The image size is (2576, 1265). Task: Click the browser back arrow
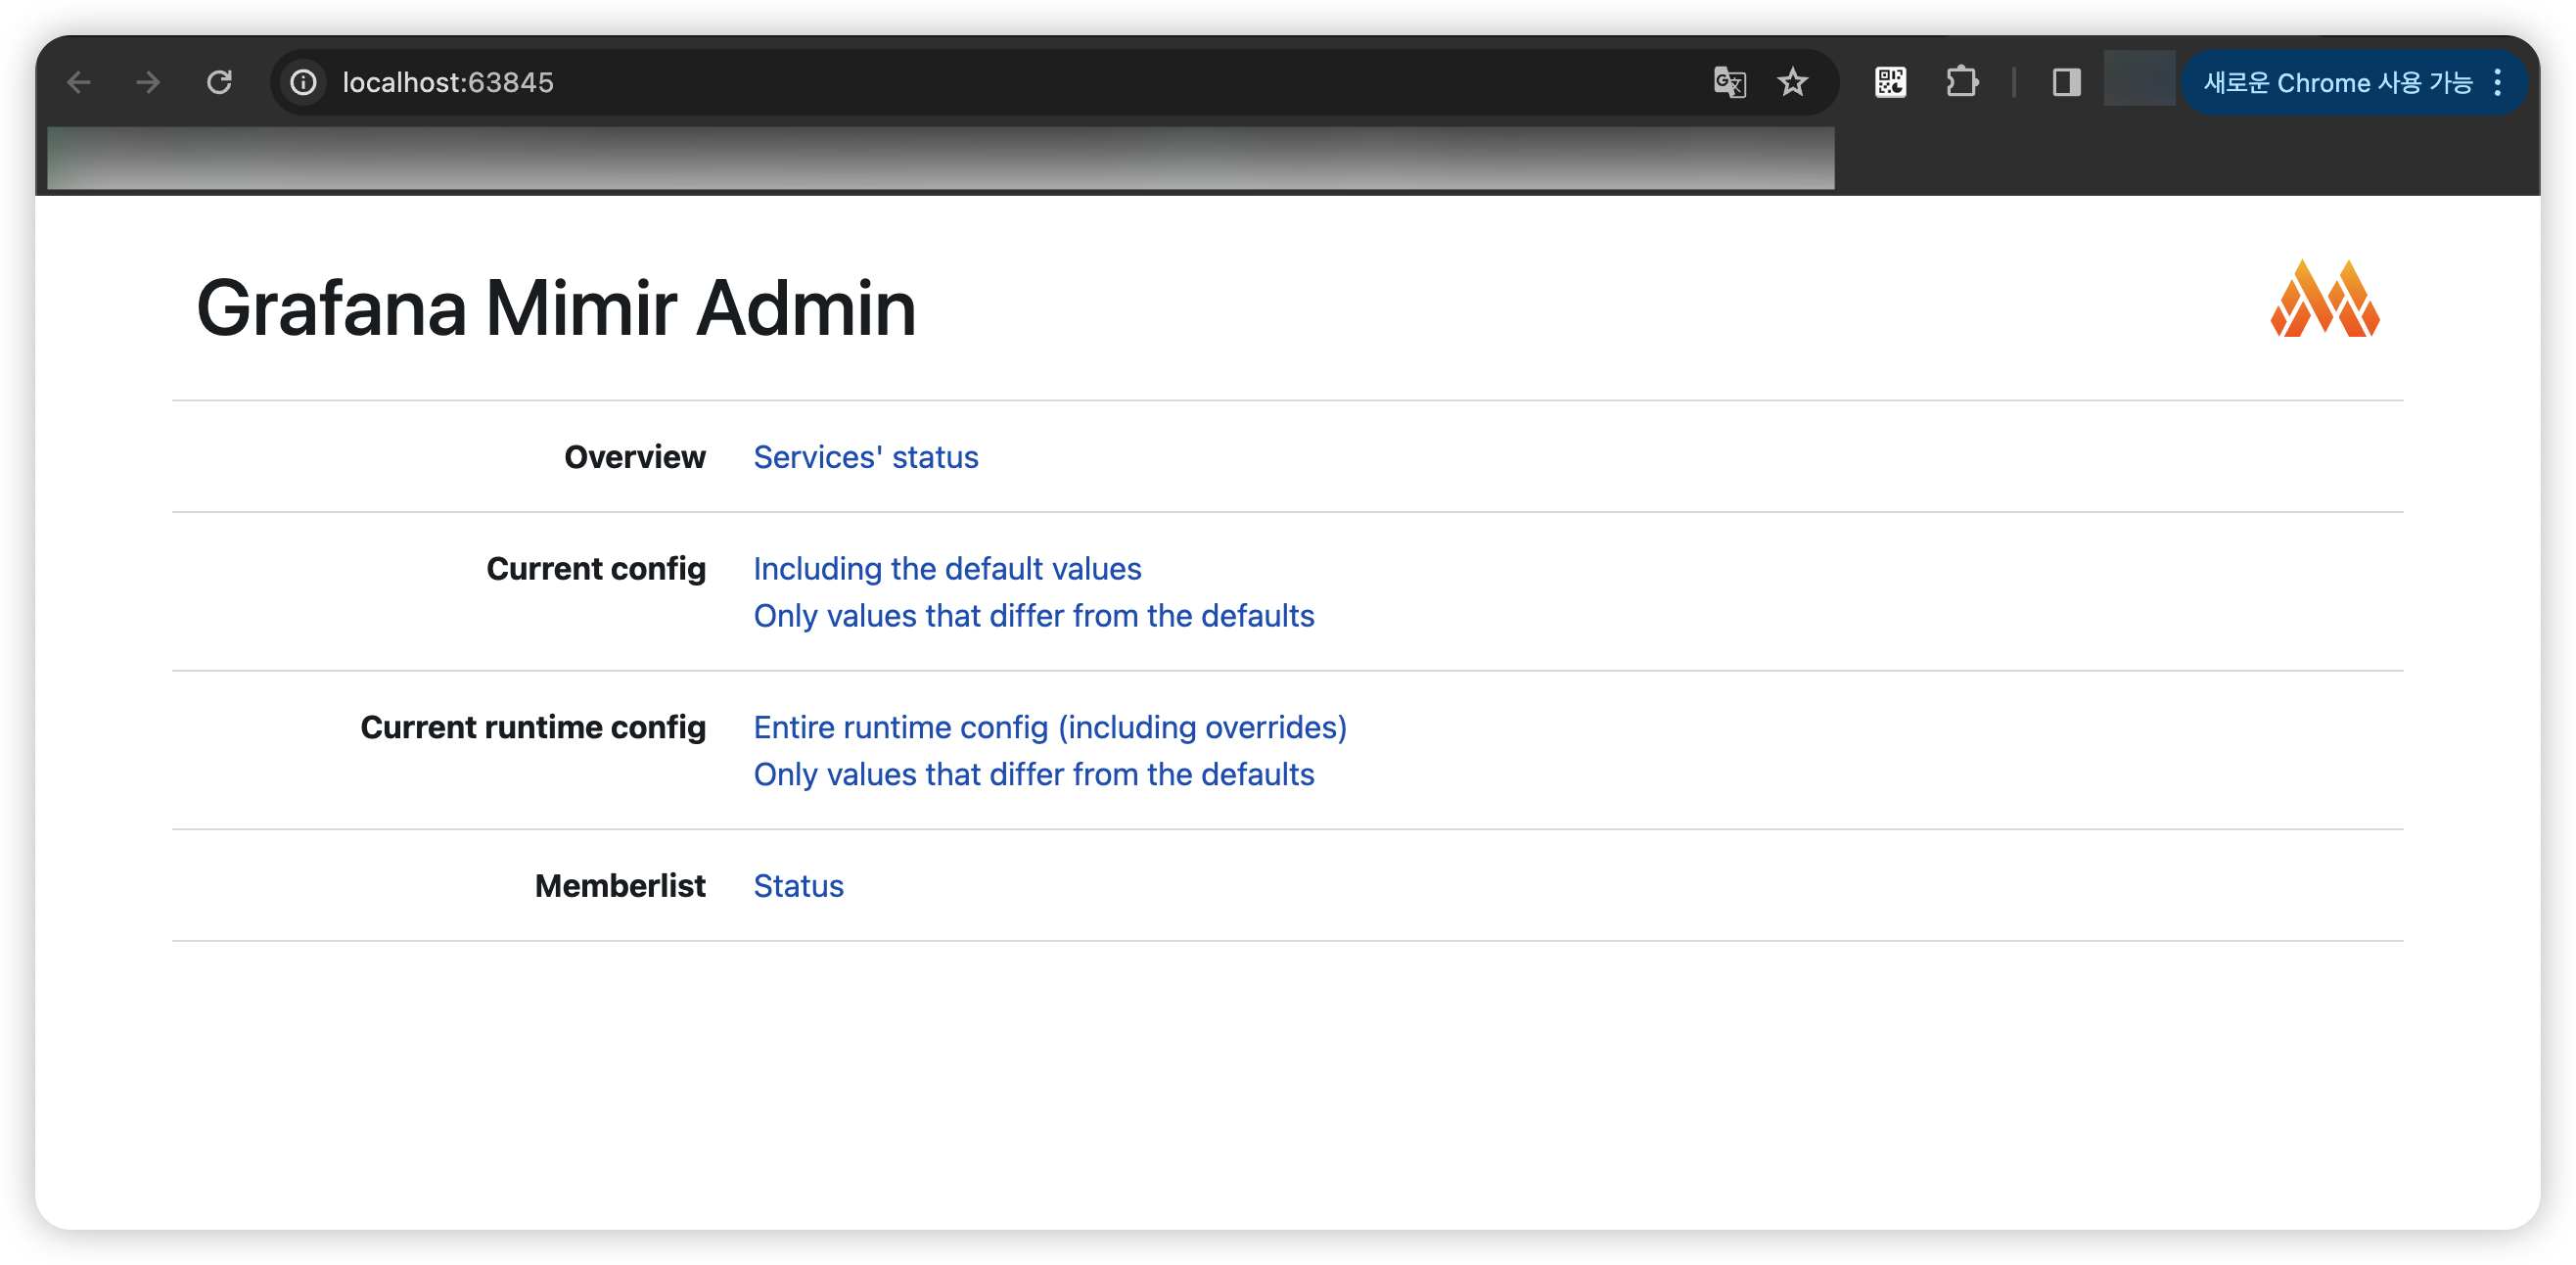[79, 82]
